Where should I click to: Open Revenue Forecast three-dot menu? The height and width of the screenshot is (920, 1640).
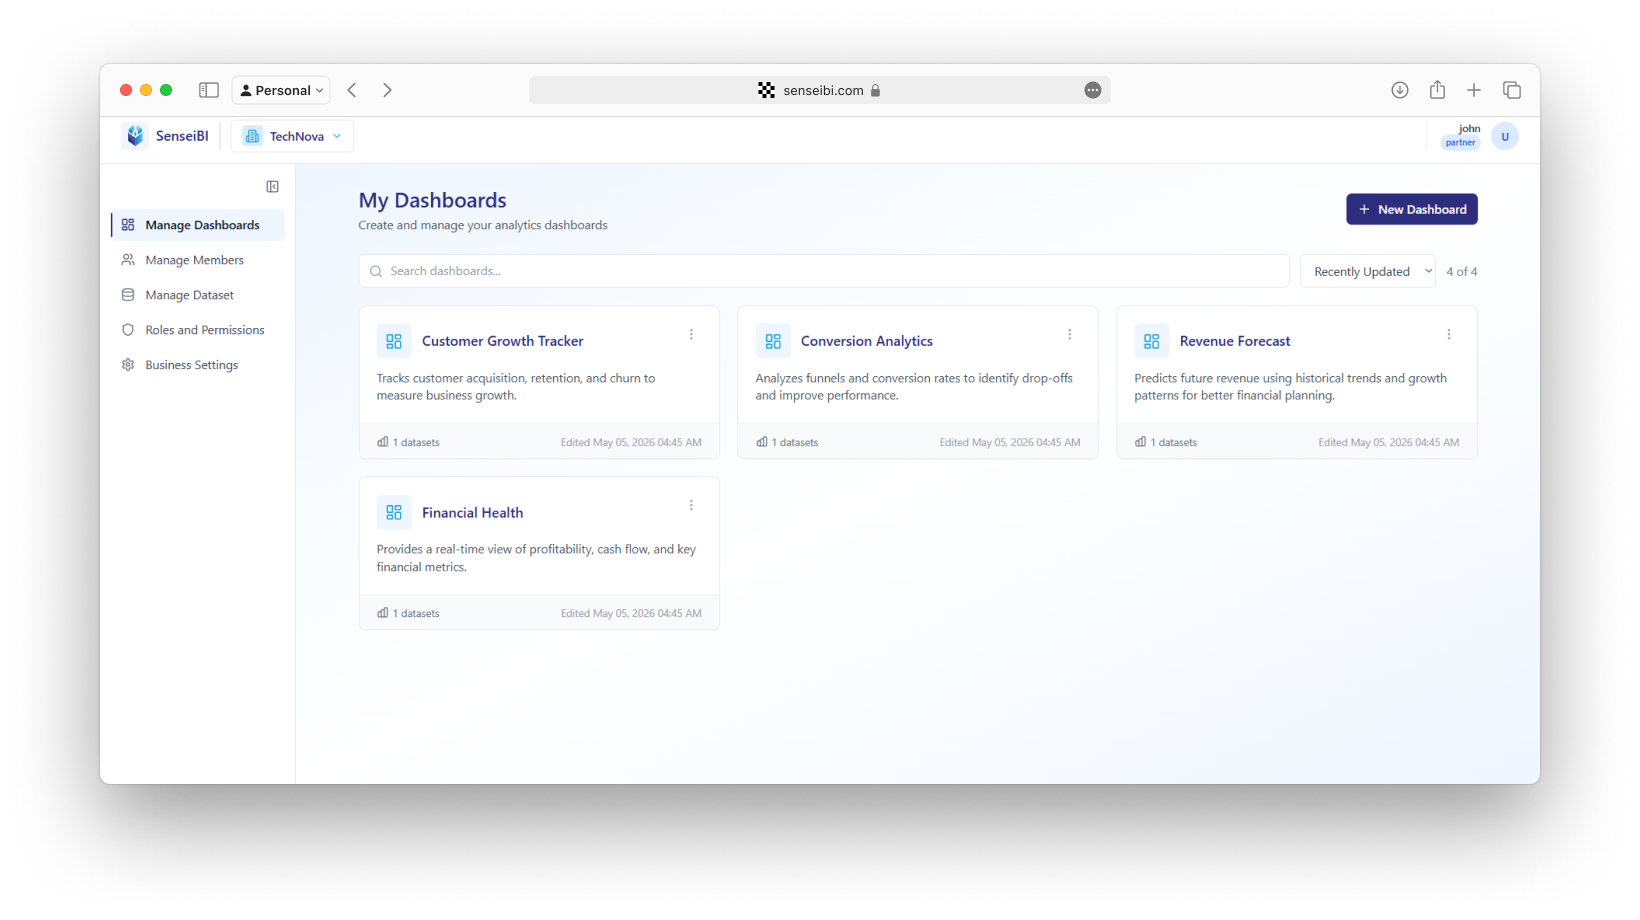(x=1449, y=335)
